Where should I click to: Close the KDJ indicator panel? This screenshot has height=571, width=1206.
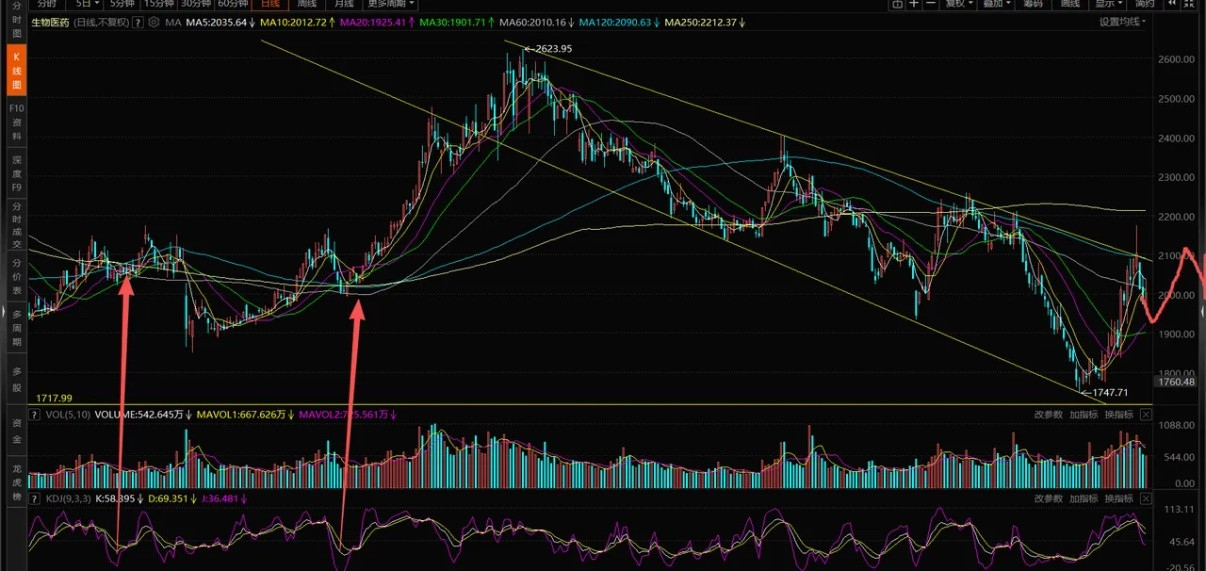coord(1146,497)
